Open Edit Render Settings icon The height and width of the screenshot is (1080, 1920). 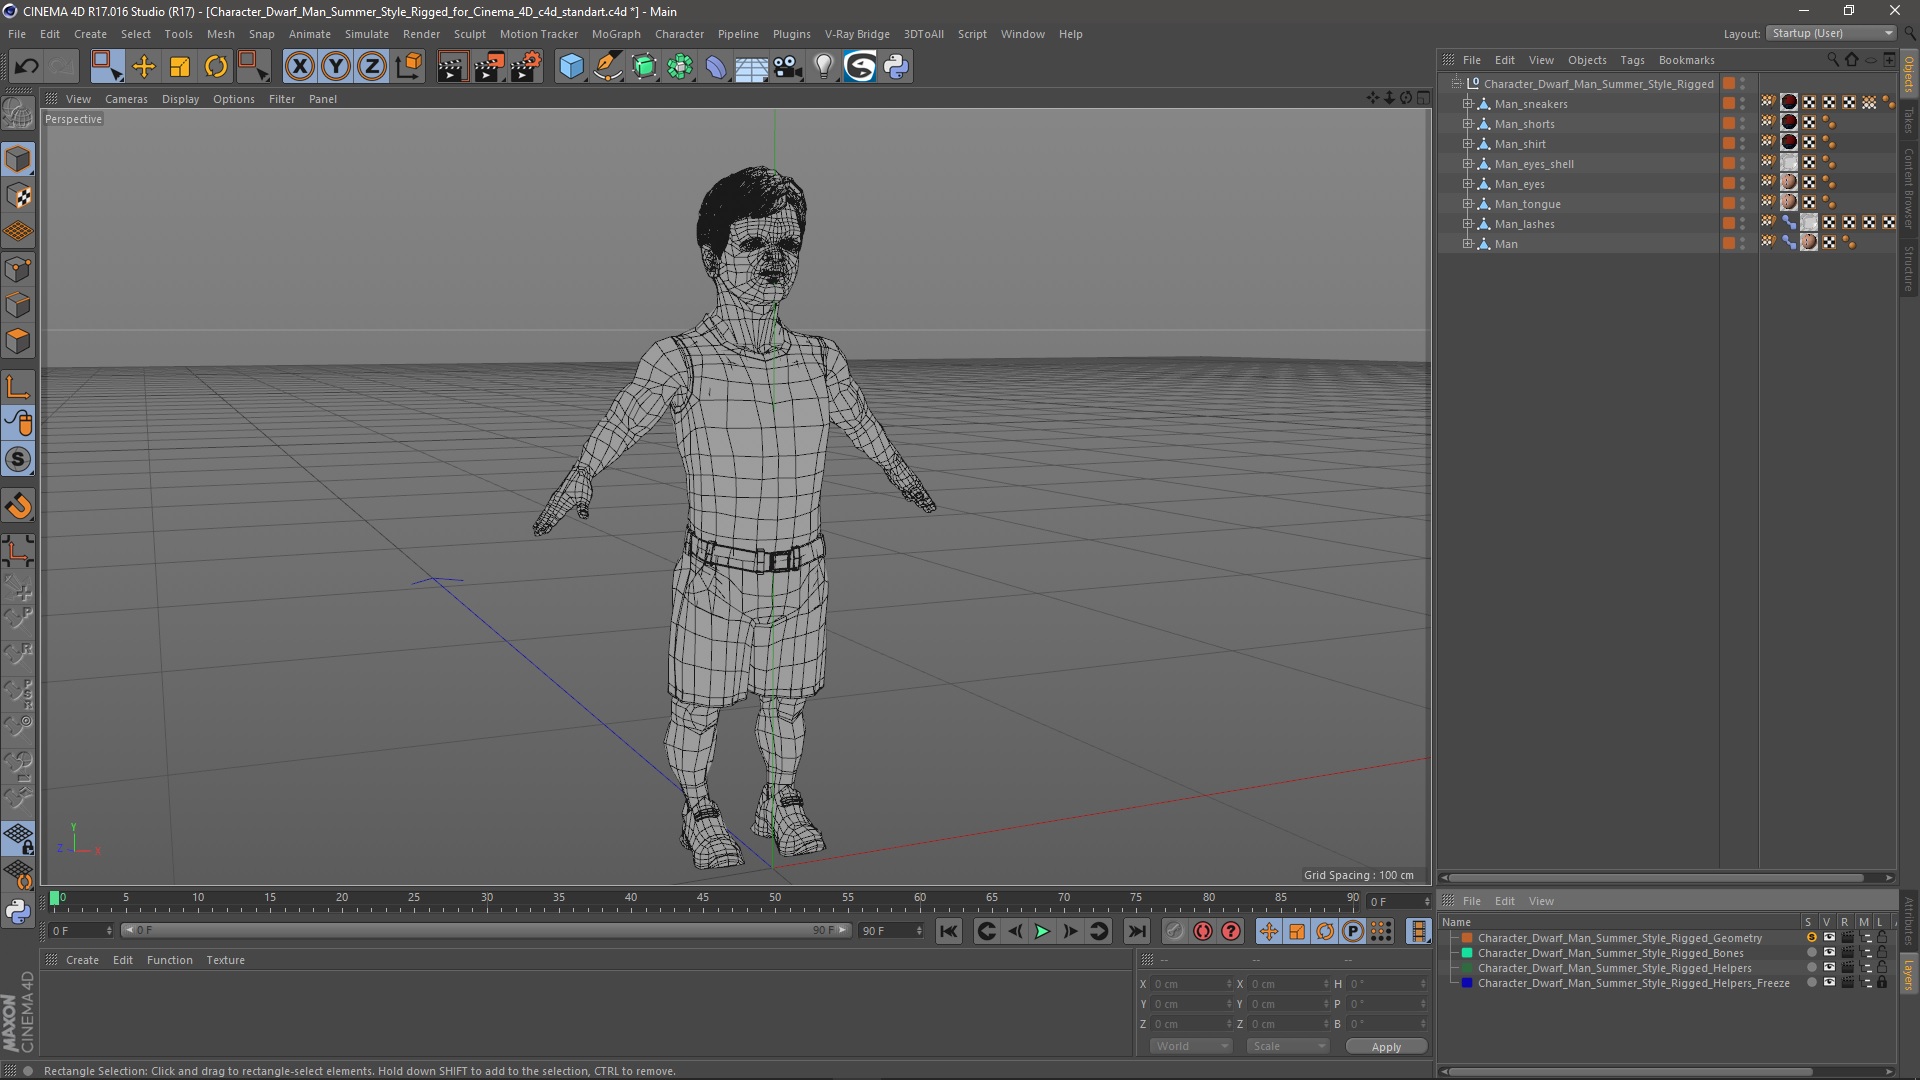(x=526, y=67)
